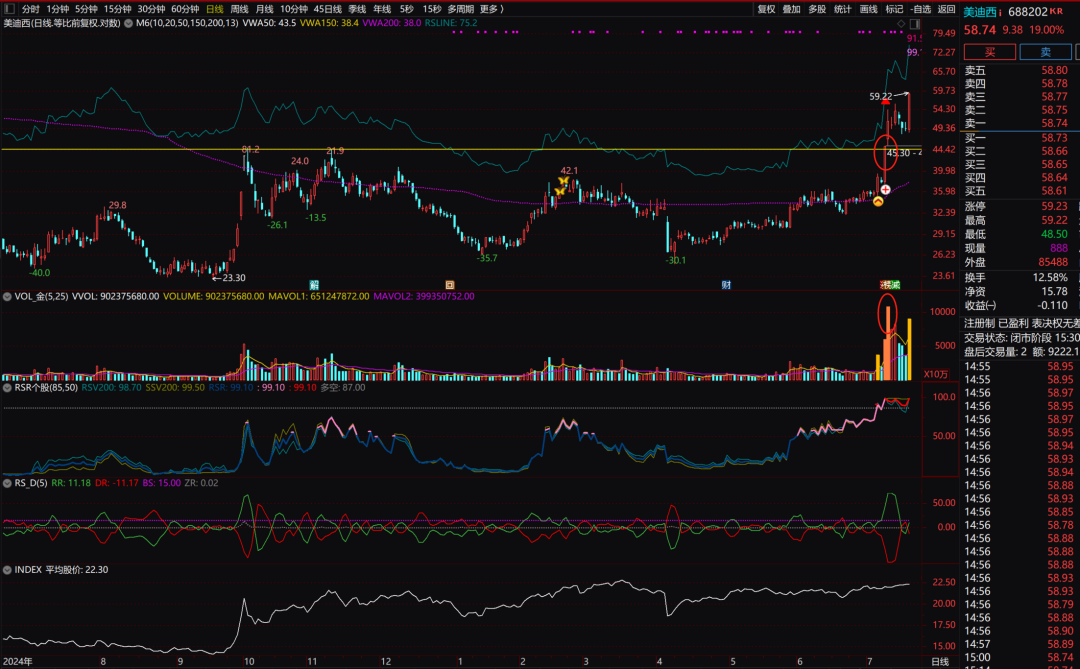Click the red info icon beside 美迪西
This screenshot has width=1080, height=669.
pyautogui.click(x=1000, y=12)
